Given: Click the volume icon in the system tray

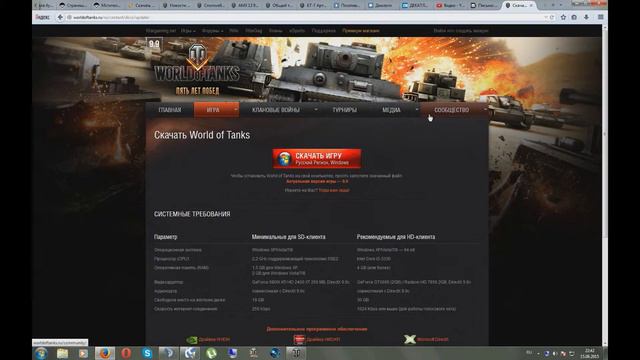Looking at the screenshot, I should pos(555,353).
